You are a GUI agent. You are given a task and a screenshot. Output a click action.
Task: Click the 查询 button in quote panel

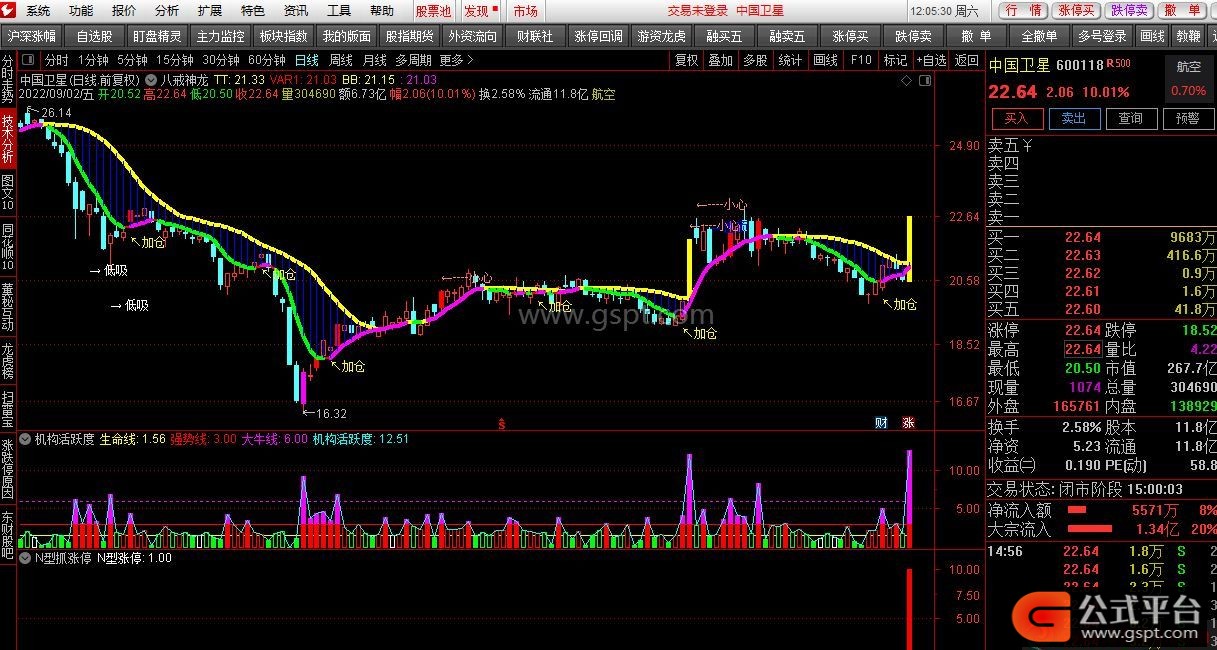point(1131,118)
